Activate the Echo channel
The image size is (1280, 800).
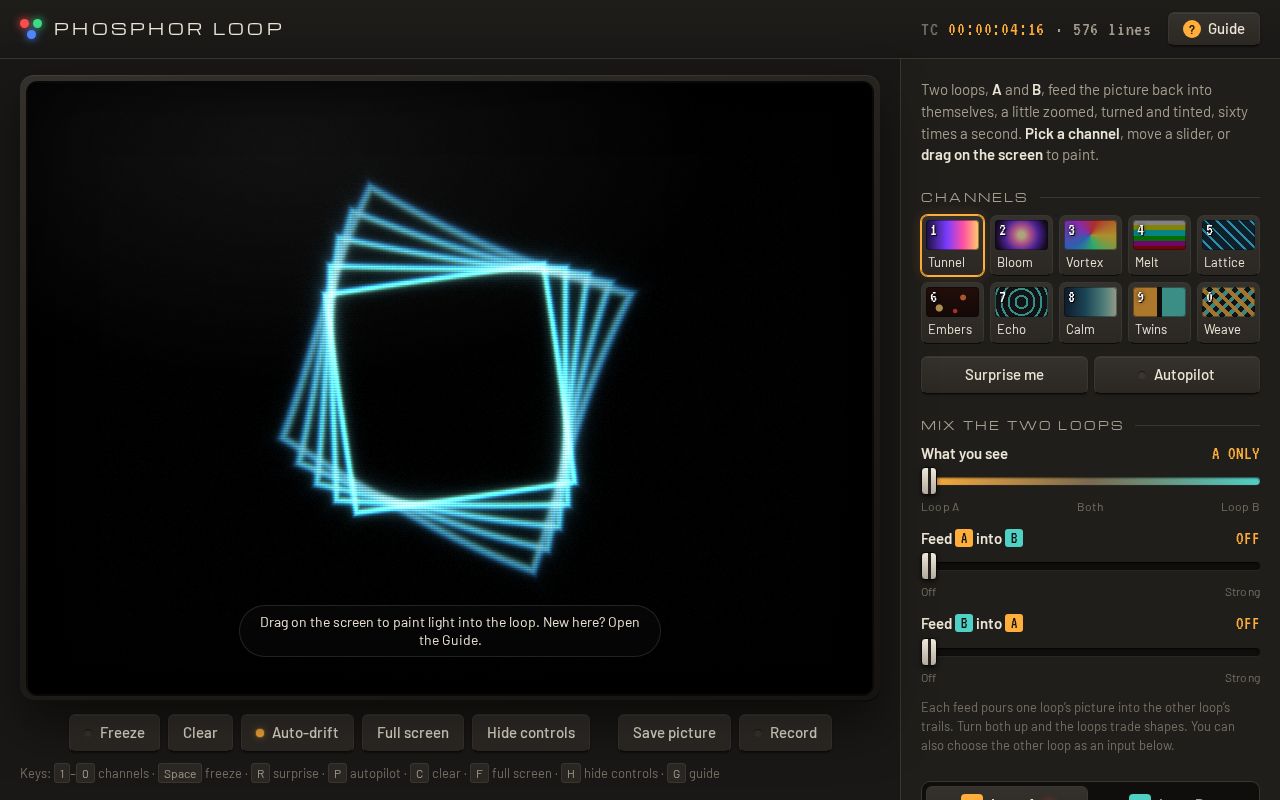coord(1021,312)
